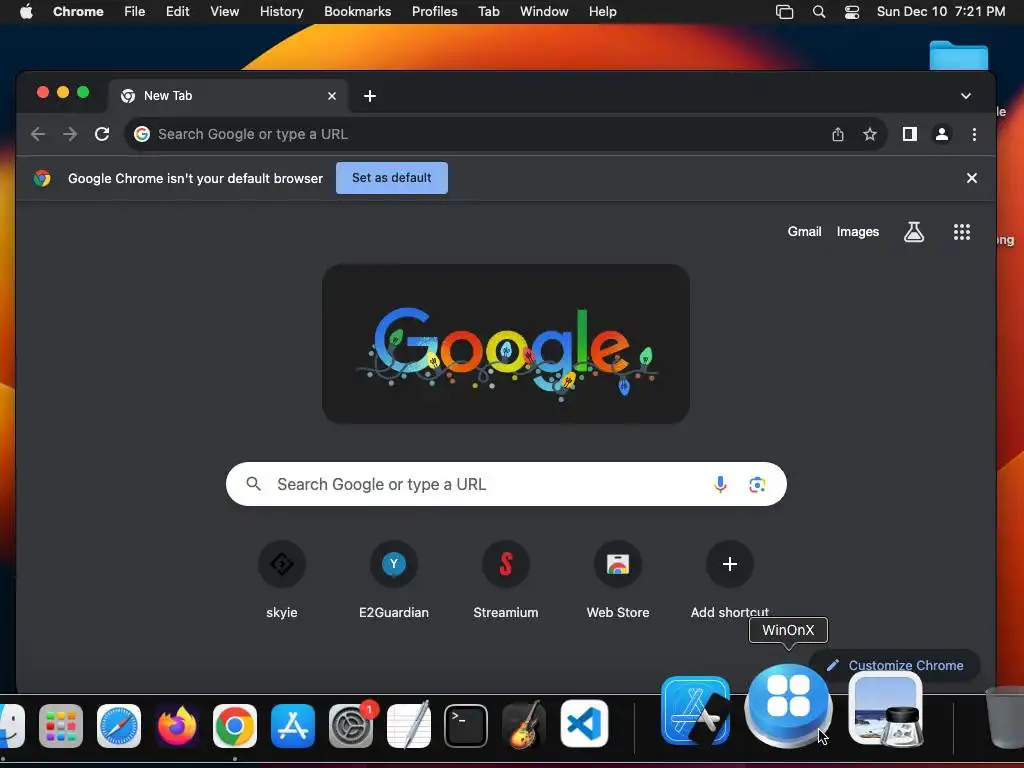Click Chrome icon in the Dock

[x=235, y=726]
